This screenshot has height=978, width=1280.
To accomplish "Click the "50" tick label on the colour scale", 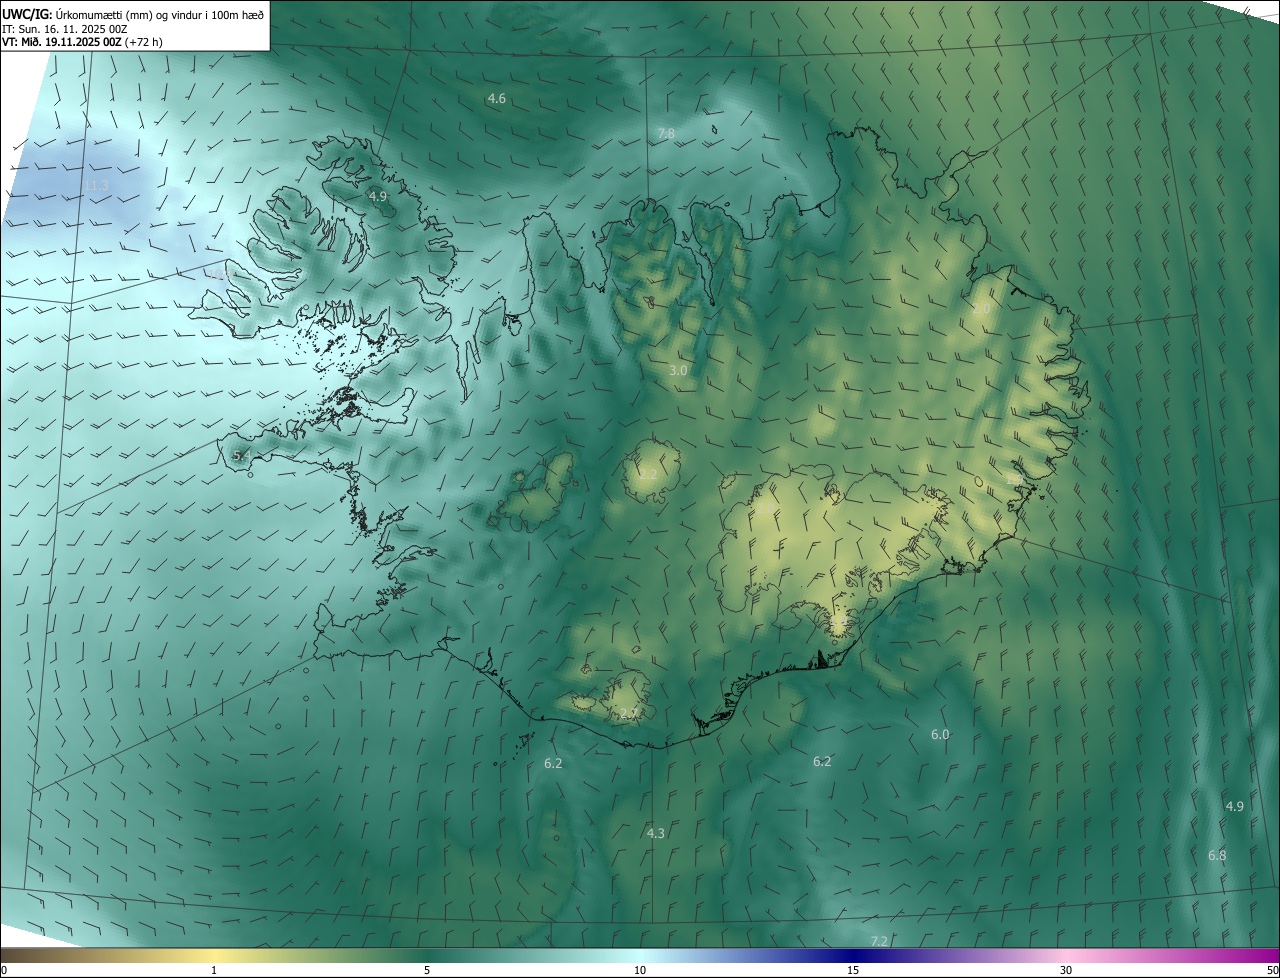I will pos(1272,971).
